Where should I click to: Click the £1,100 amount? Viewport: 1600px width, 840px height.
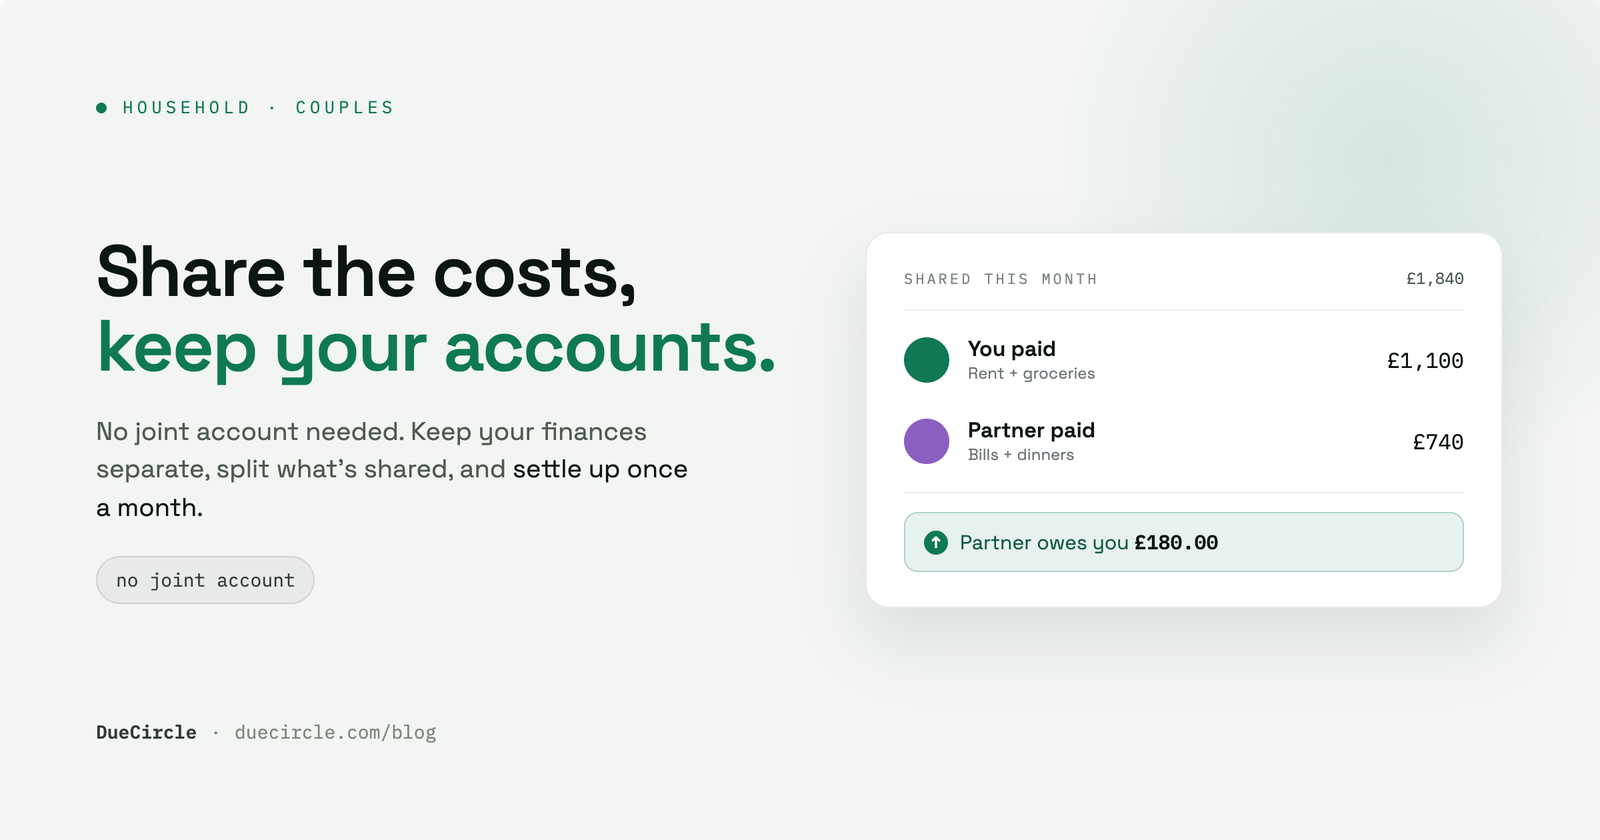point(1425,361)
